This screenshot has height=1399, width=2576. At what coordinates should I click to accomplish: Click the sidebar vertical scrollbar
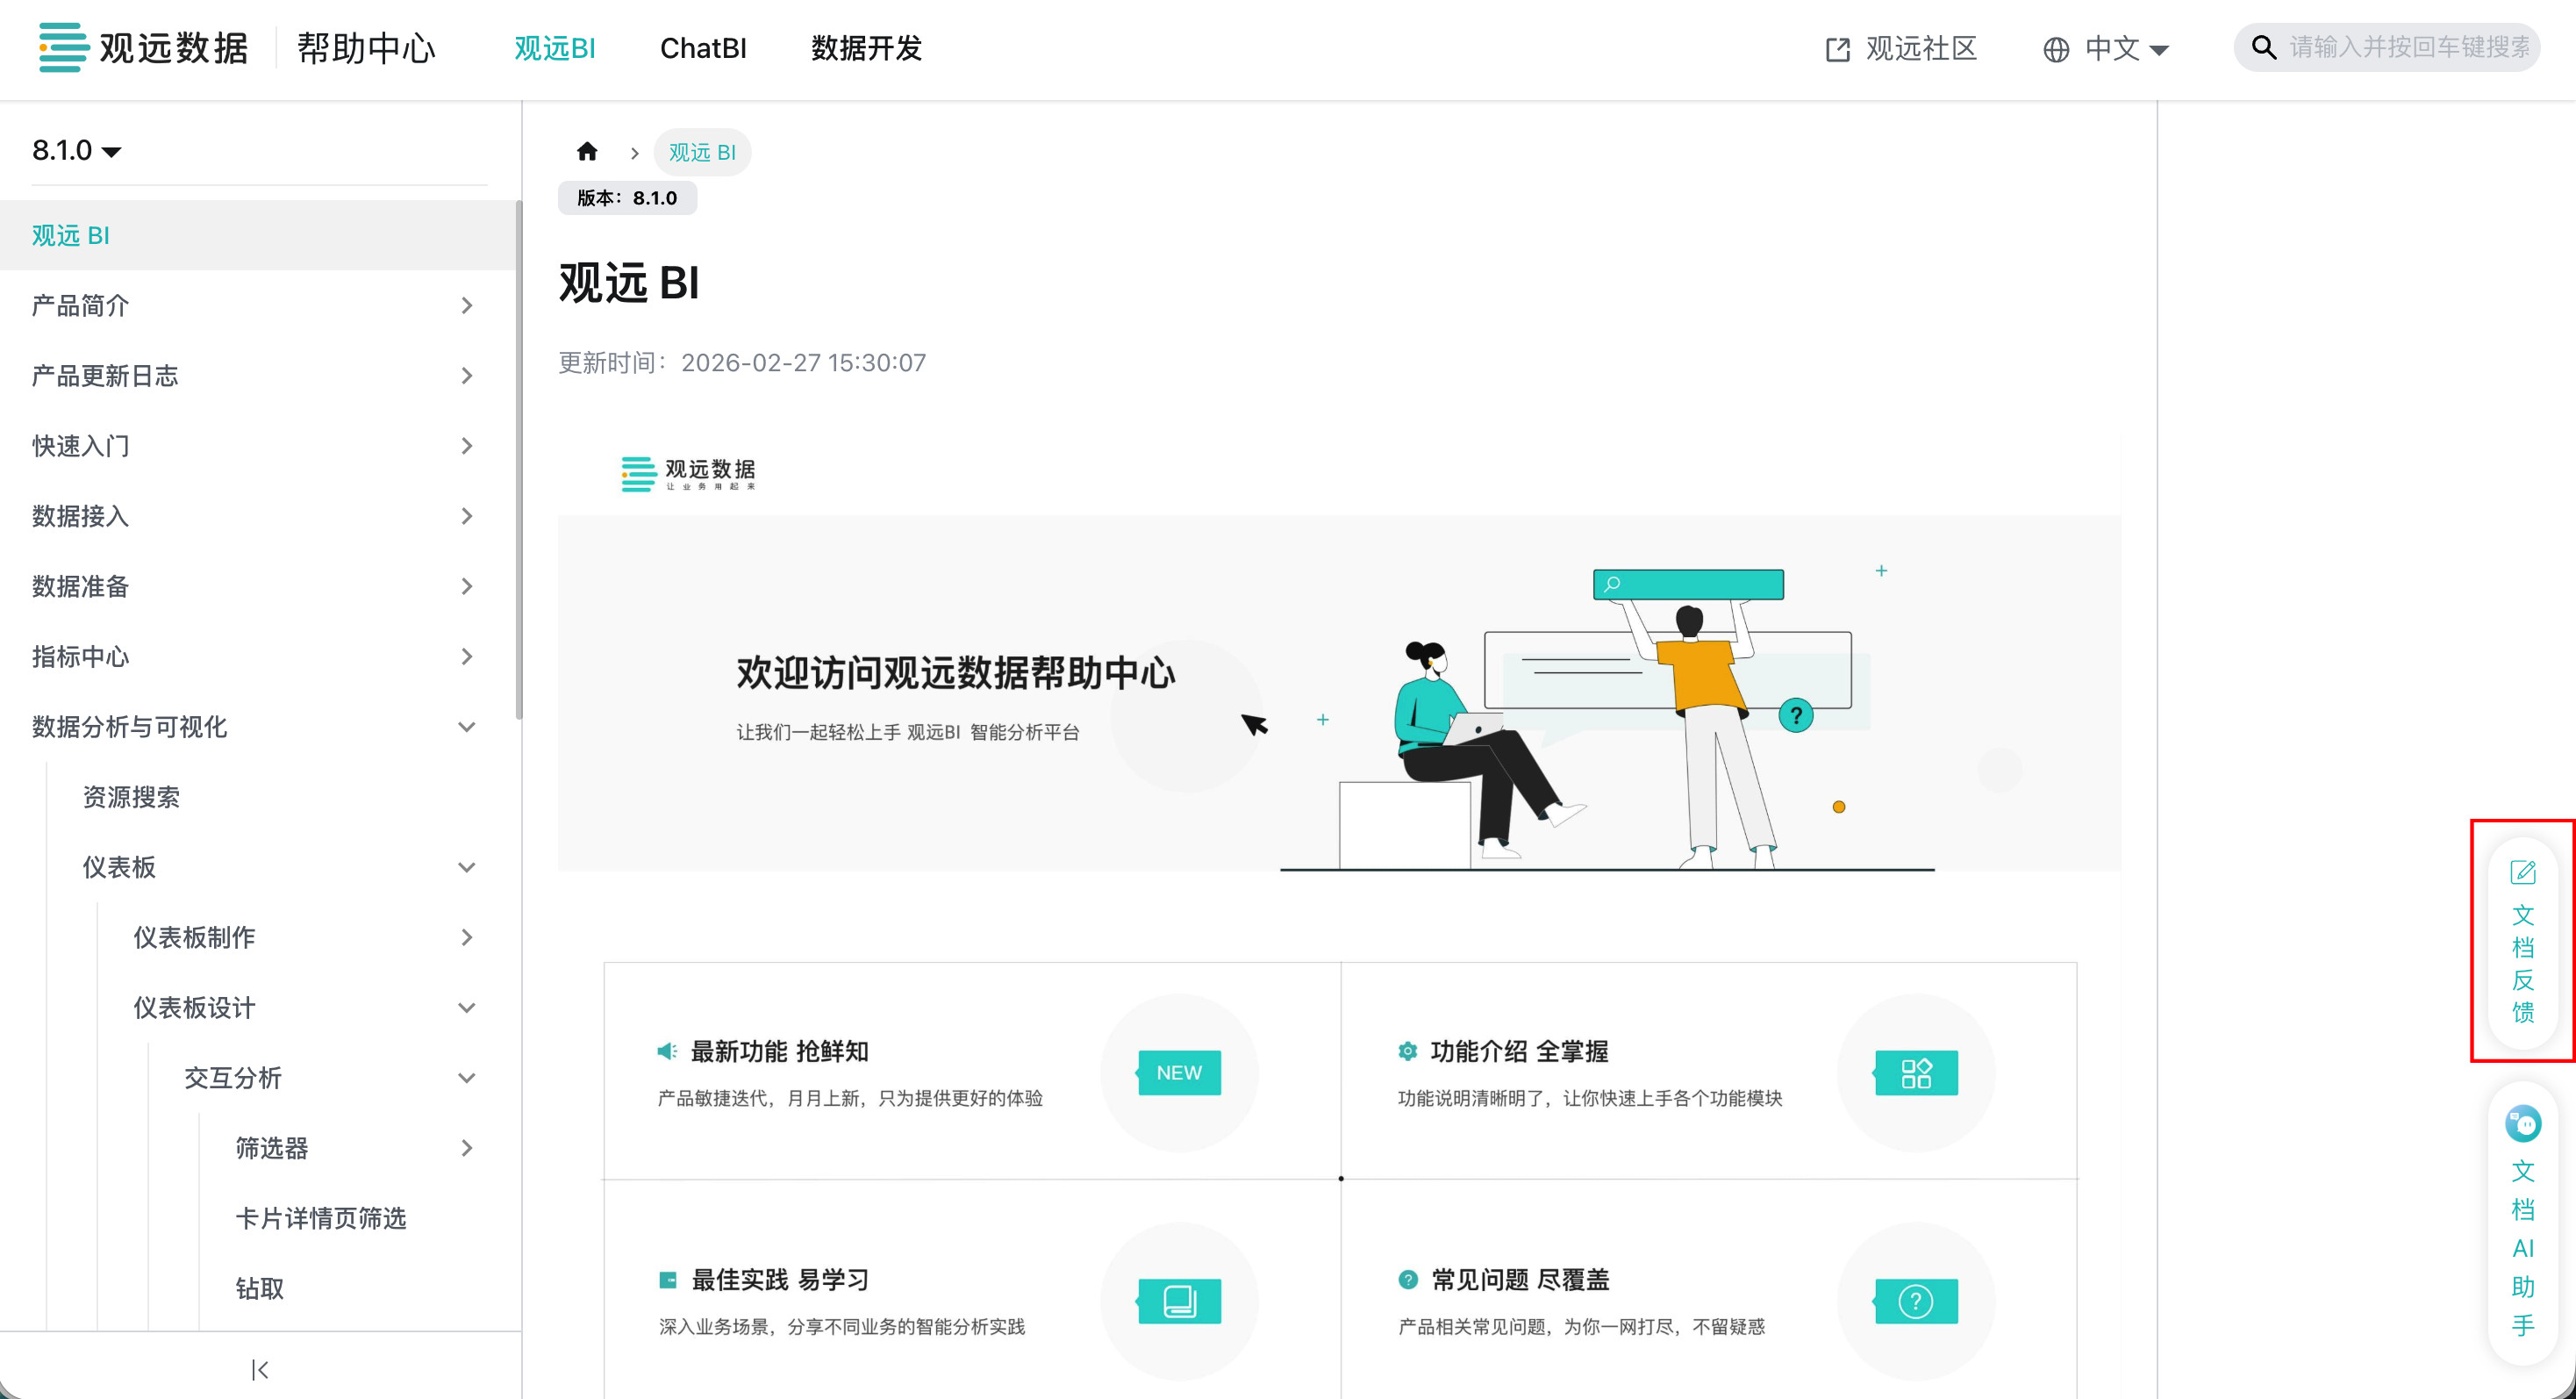coord(518,460)
